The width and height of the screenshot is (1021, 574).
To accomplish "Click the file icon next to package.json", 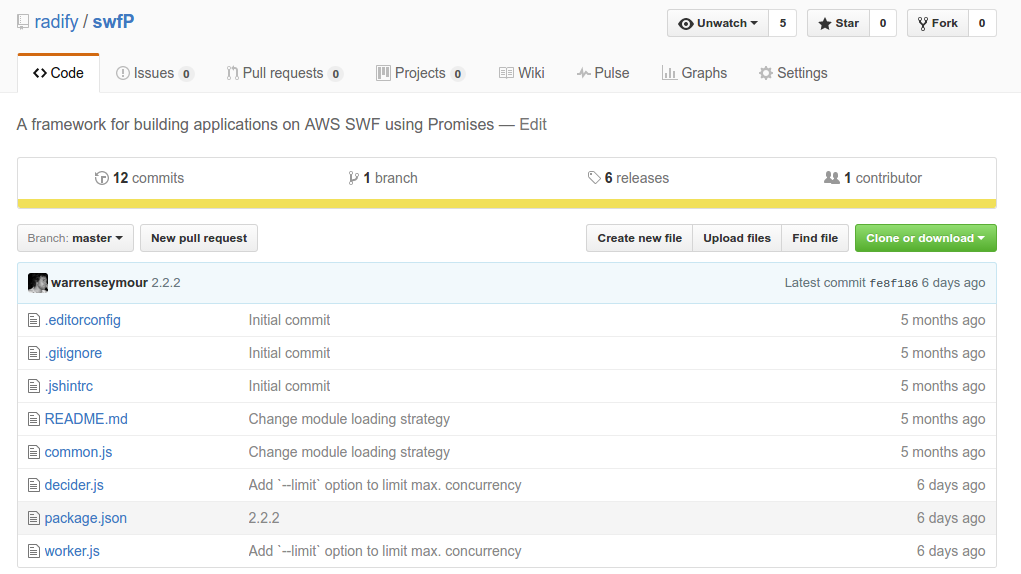I will click(x=34, y=518).
